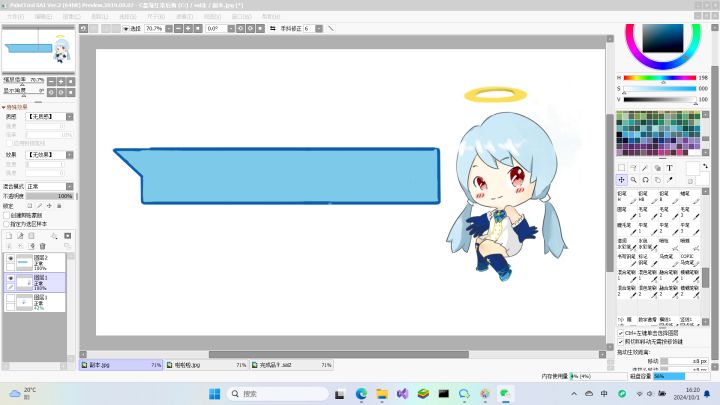Show the hidden 42% opacity layer

pos(10,298)
